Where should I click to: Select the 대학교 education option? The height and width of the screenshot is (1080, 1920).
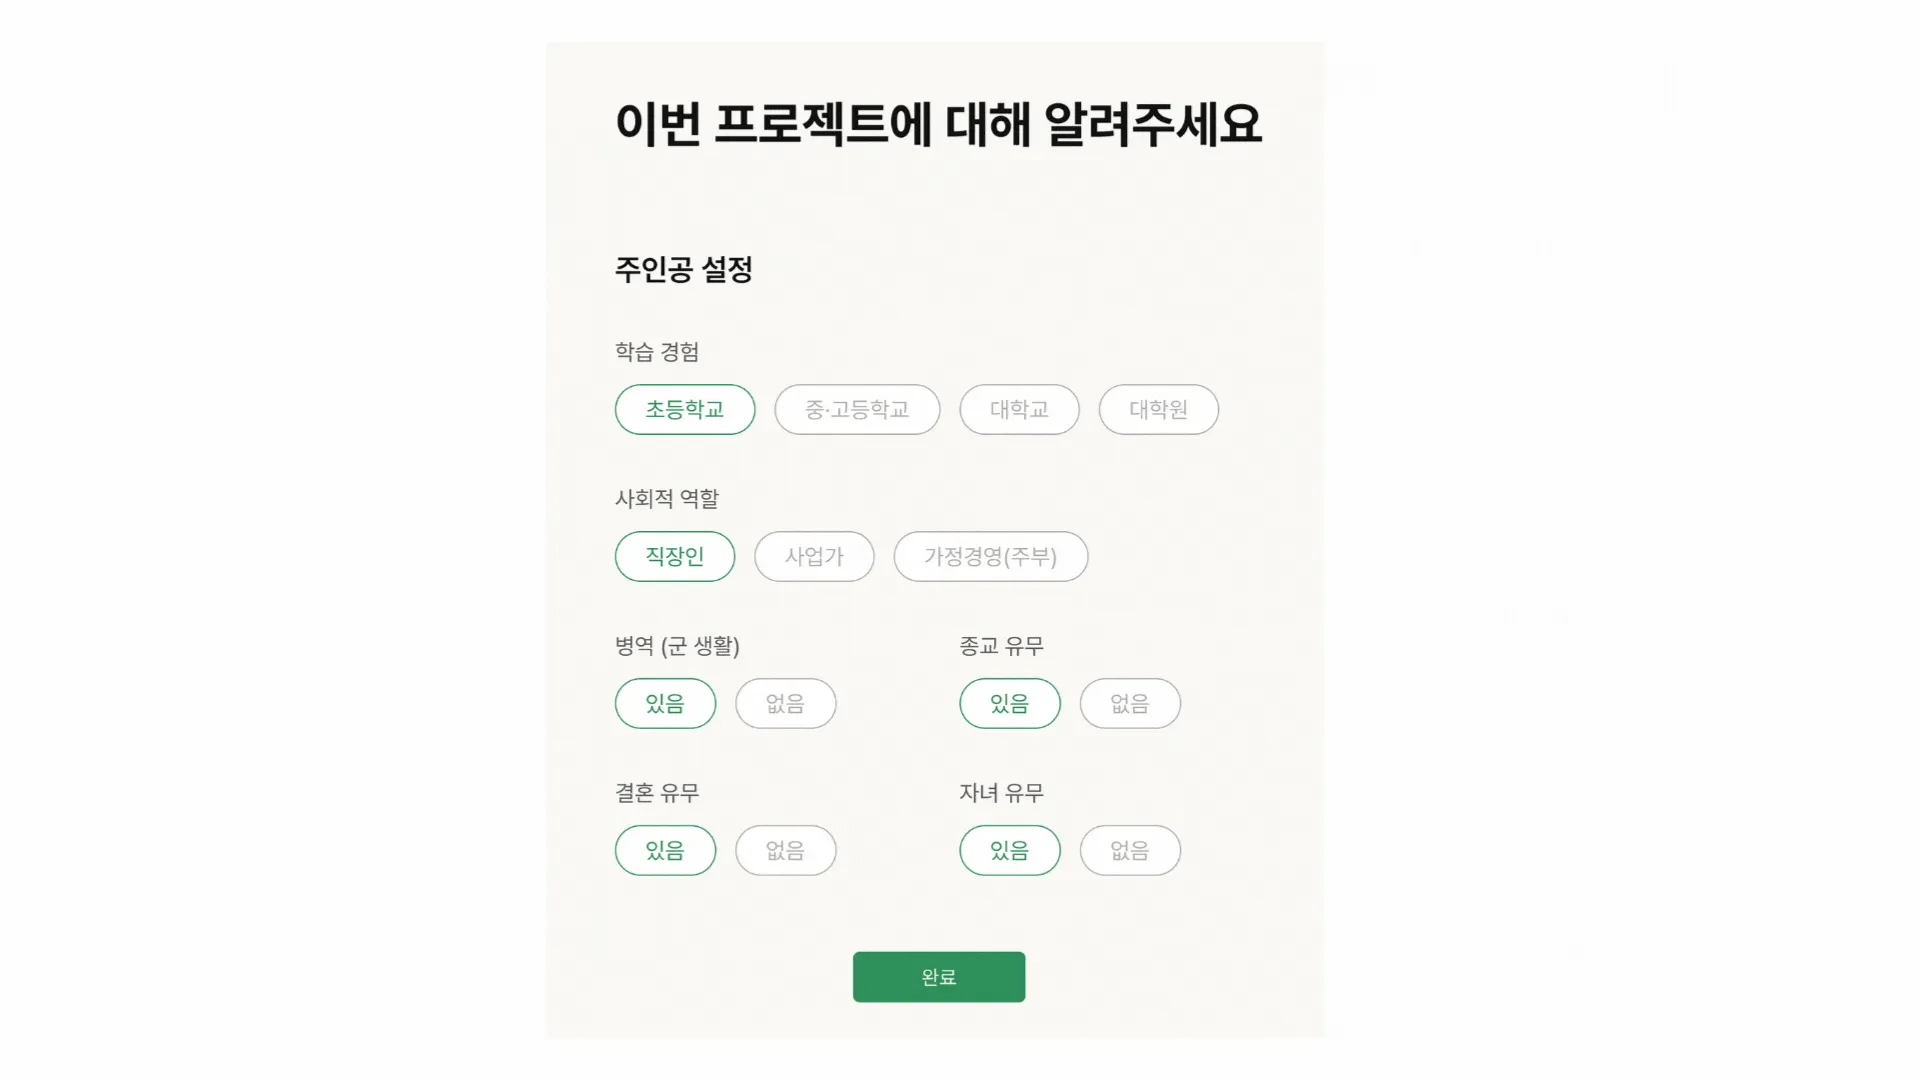1019,409
